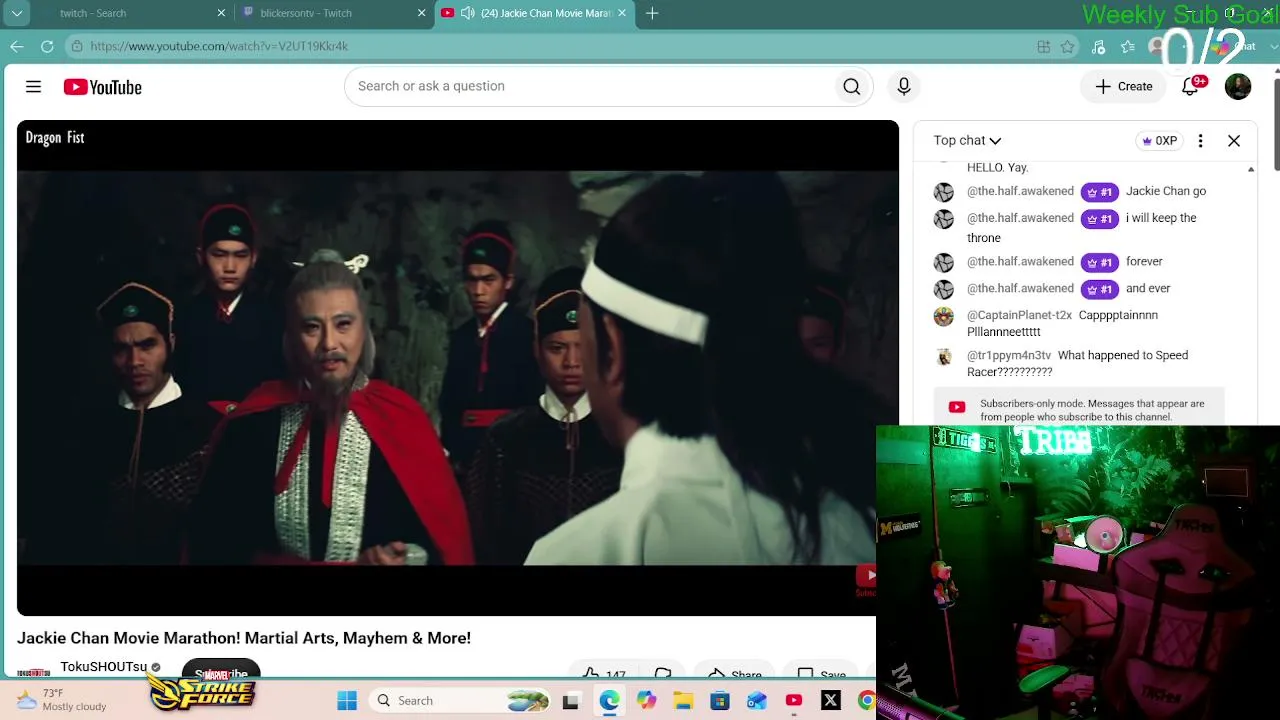Open @CaptainPlanet-t2x chat profile
Image resolution: width=1280 pixels, height=720 pixels.
pyautogui.click(x=1019, y=315)
